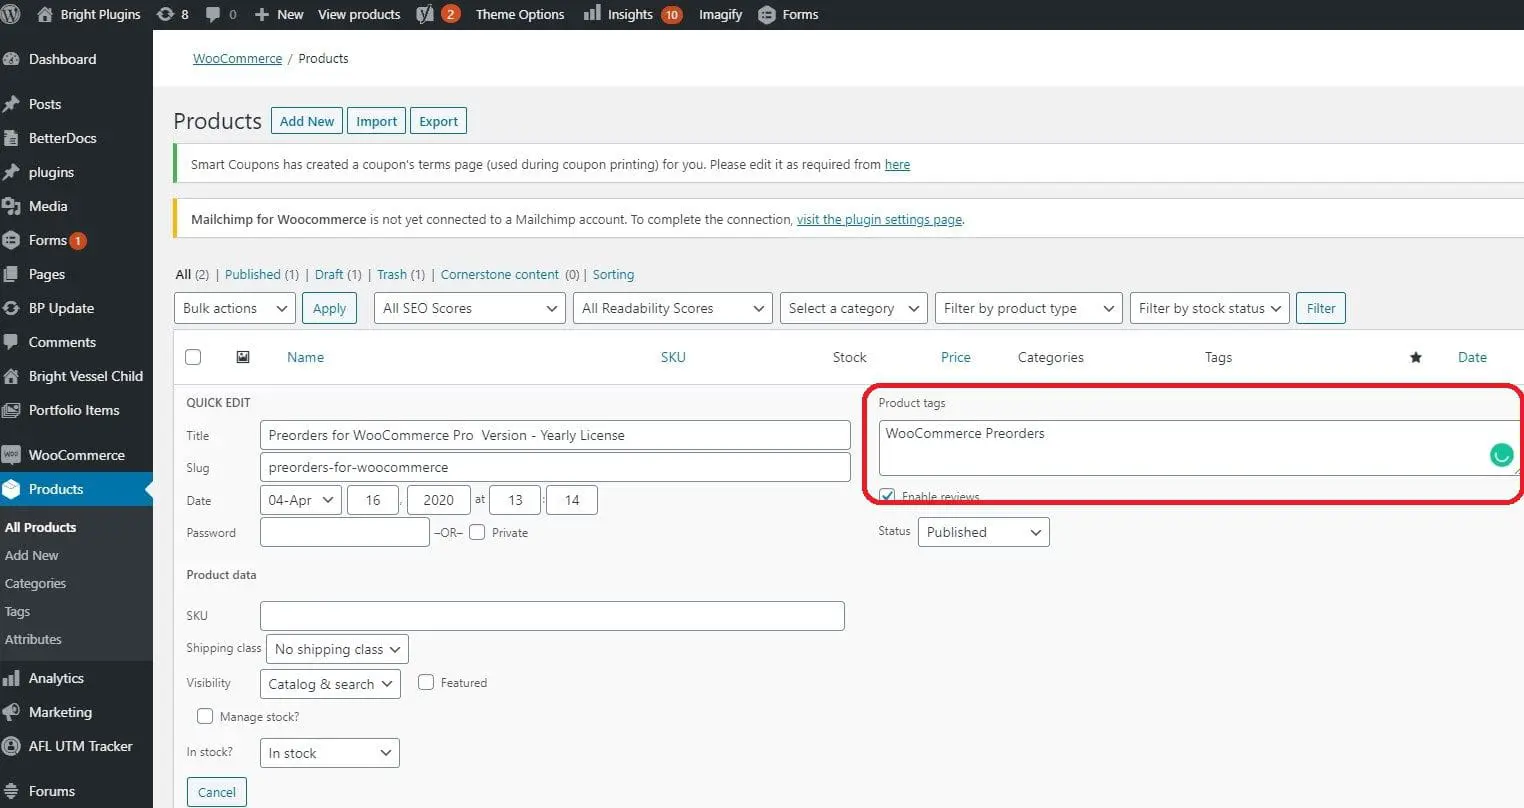Viewport: 1524px width, 808px height.
Task: Toggle the Enable reviews checkbox
Action: tap(886, 495)
